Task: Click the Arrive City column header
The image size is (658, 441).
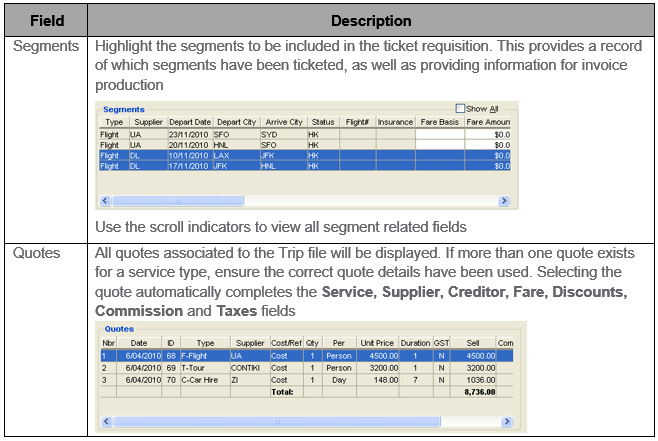Action: tap(284, 122)
